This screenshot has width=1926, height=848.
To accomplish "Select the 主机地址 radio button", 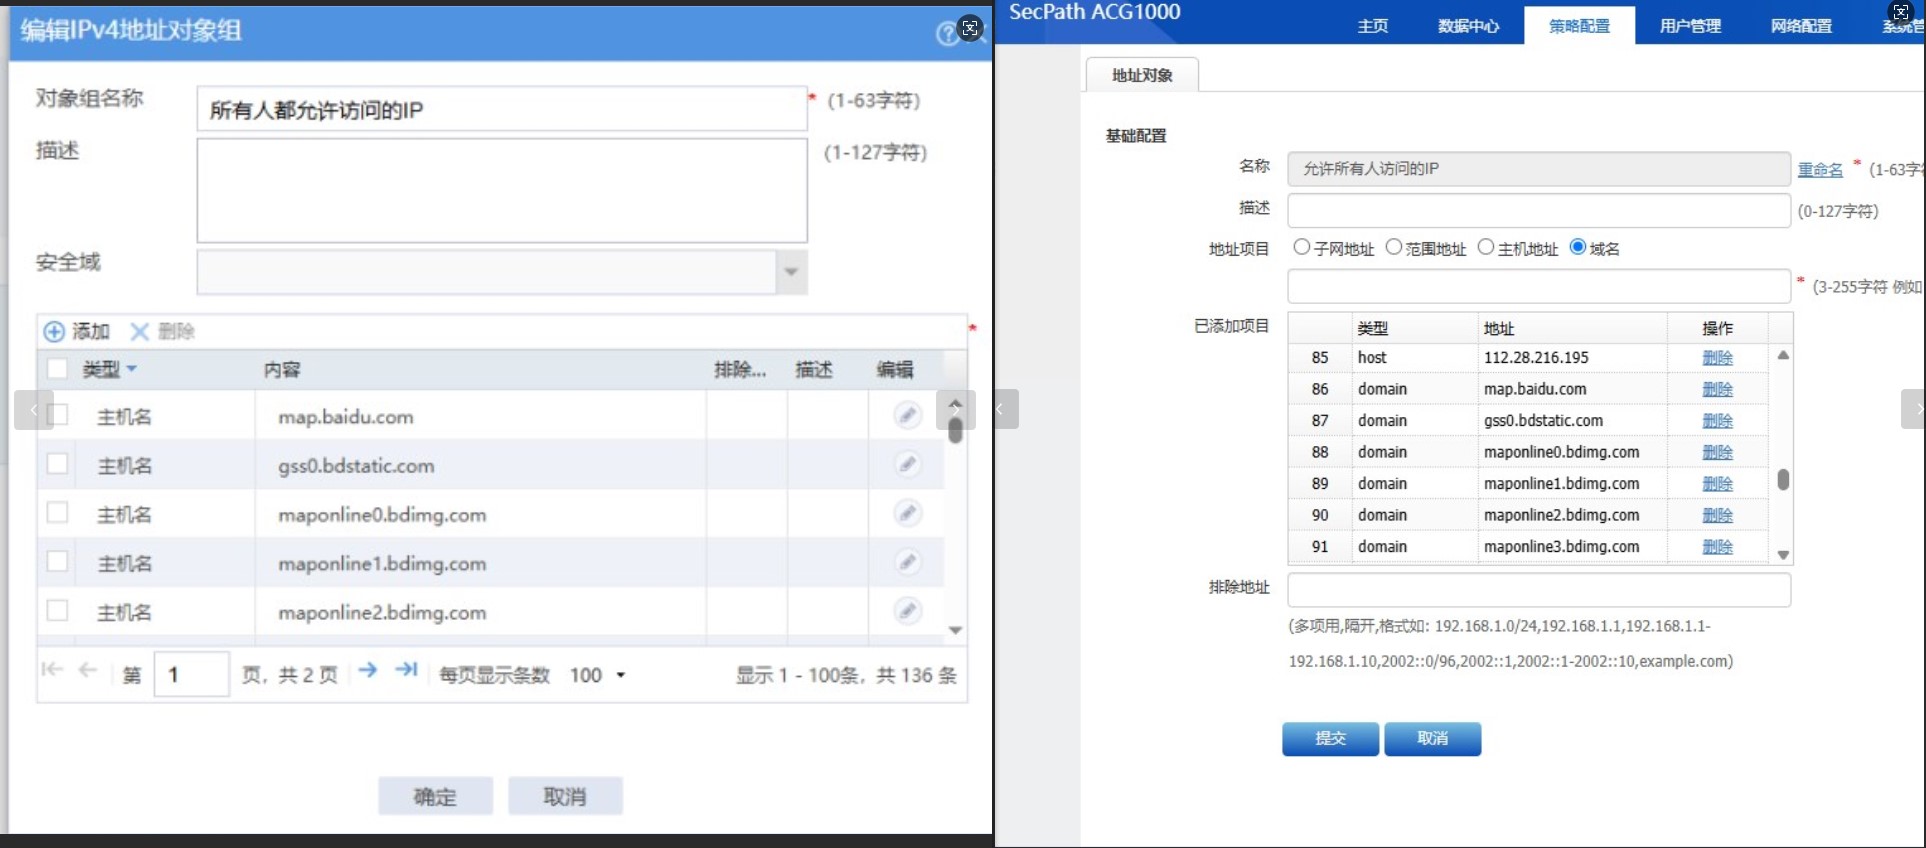I will [x=1486, y=247].
